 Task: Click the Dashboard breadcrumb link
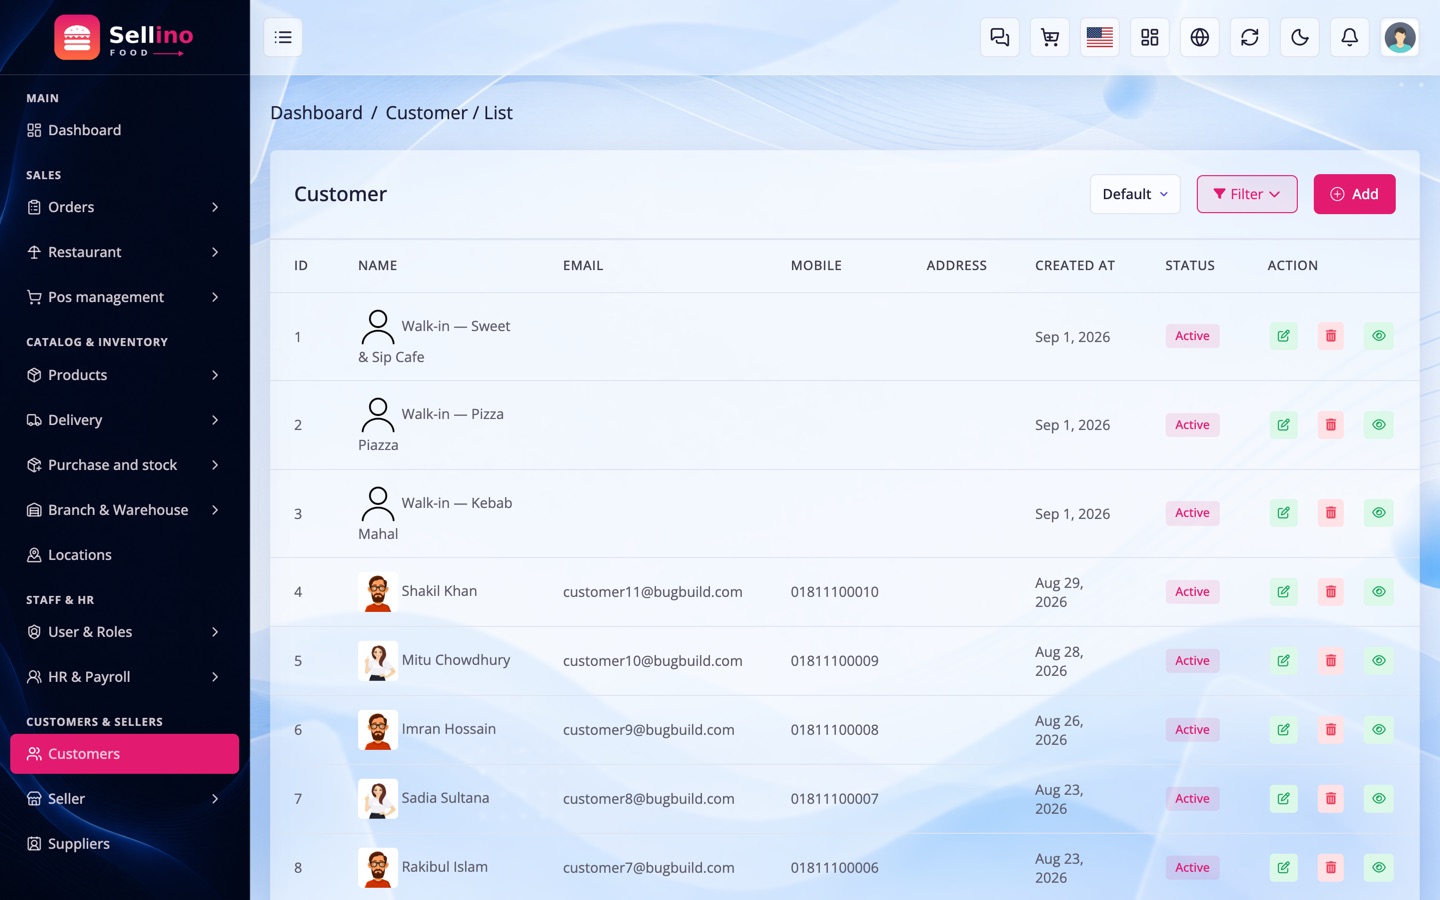pos(316,113)
